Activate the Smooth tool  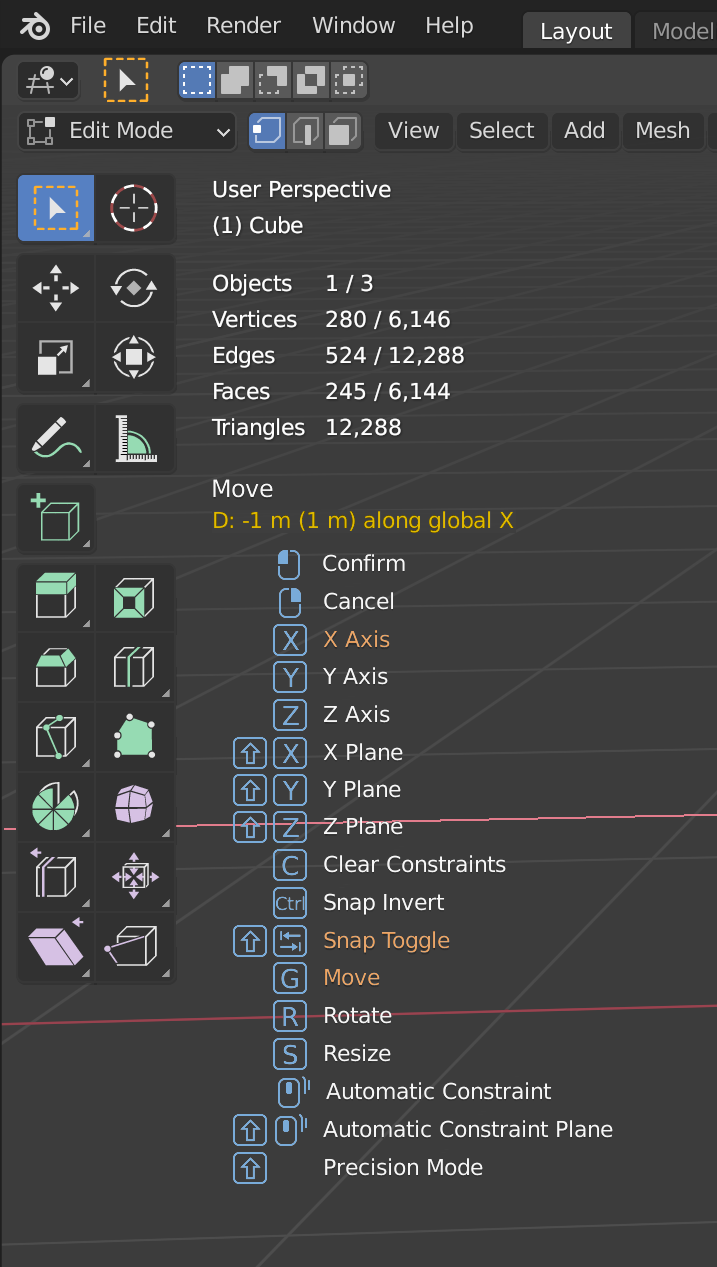[x=135, y=806]
